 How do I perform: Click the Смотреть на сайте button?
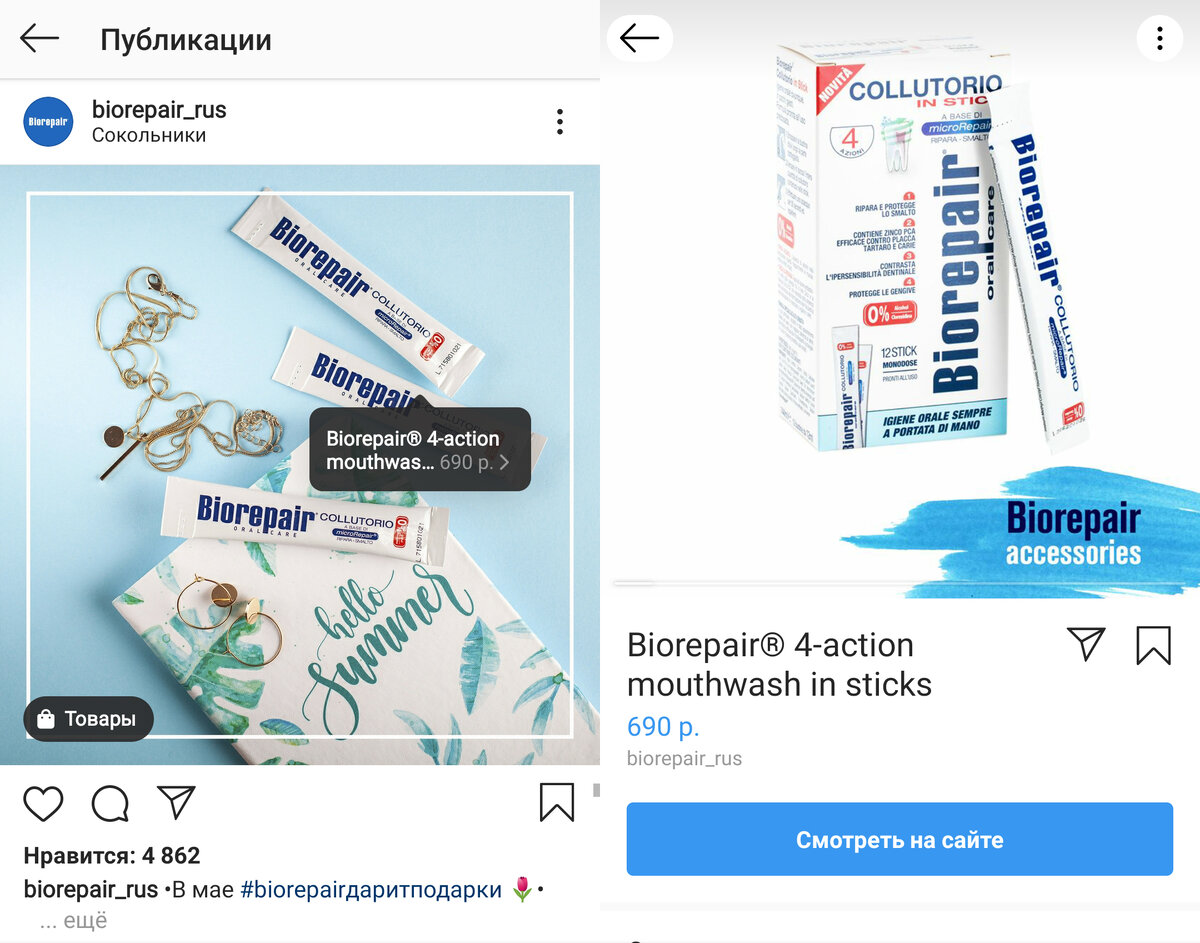pos(899,840)
